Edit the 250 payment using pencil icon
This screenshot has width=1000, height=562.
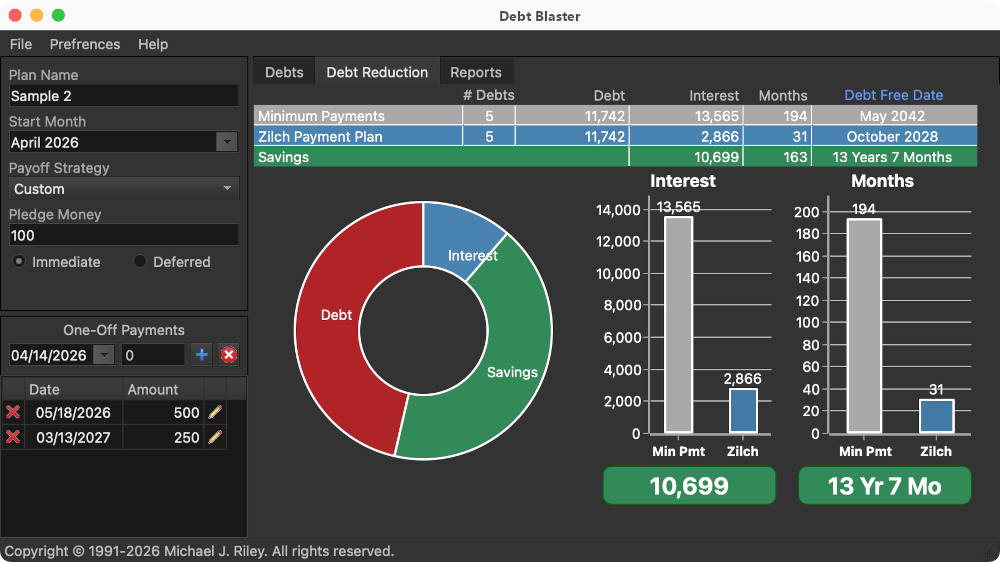tap(215, 437)
